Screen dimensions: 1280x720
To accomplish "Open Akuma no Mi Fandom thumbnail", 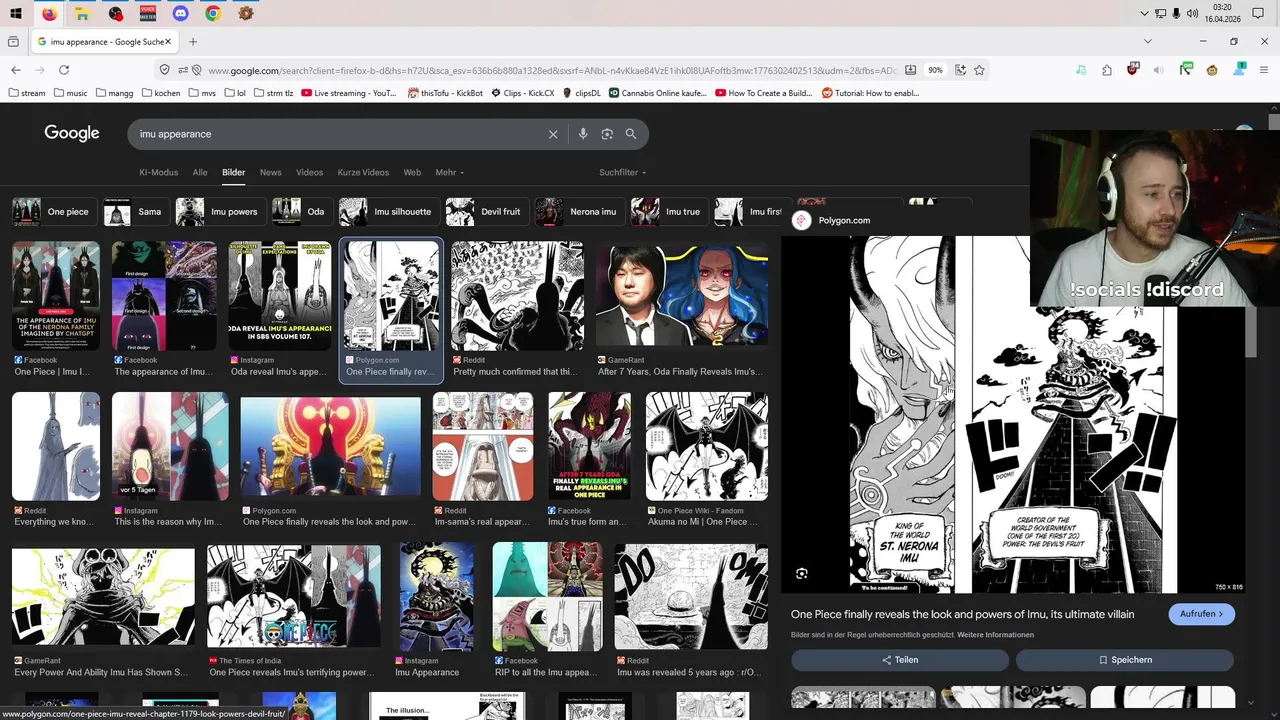I will (x=707, y=446).
